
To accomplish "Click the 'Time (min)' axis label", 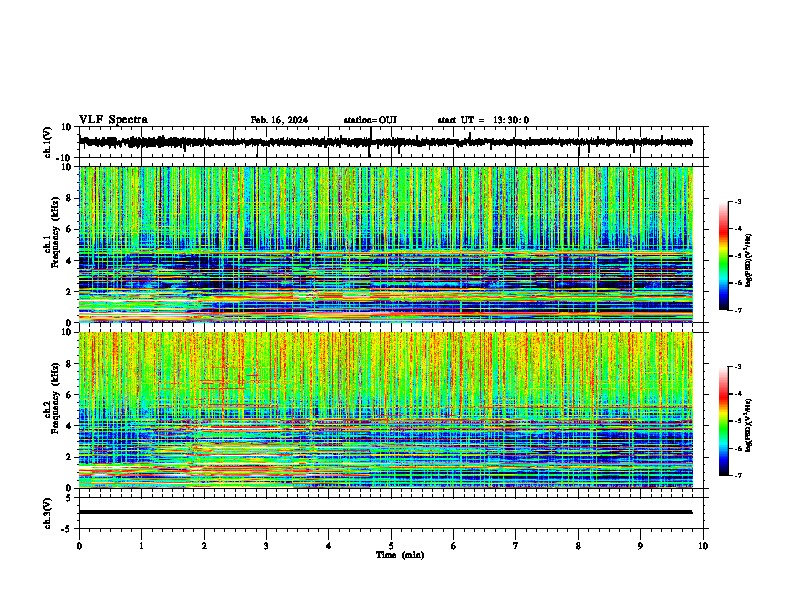I will [x=400, y=555].
